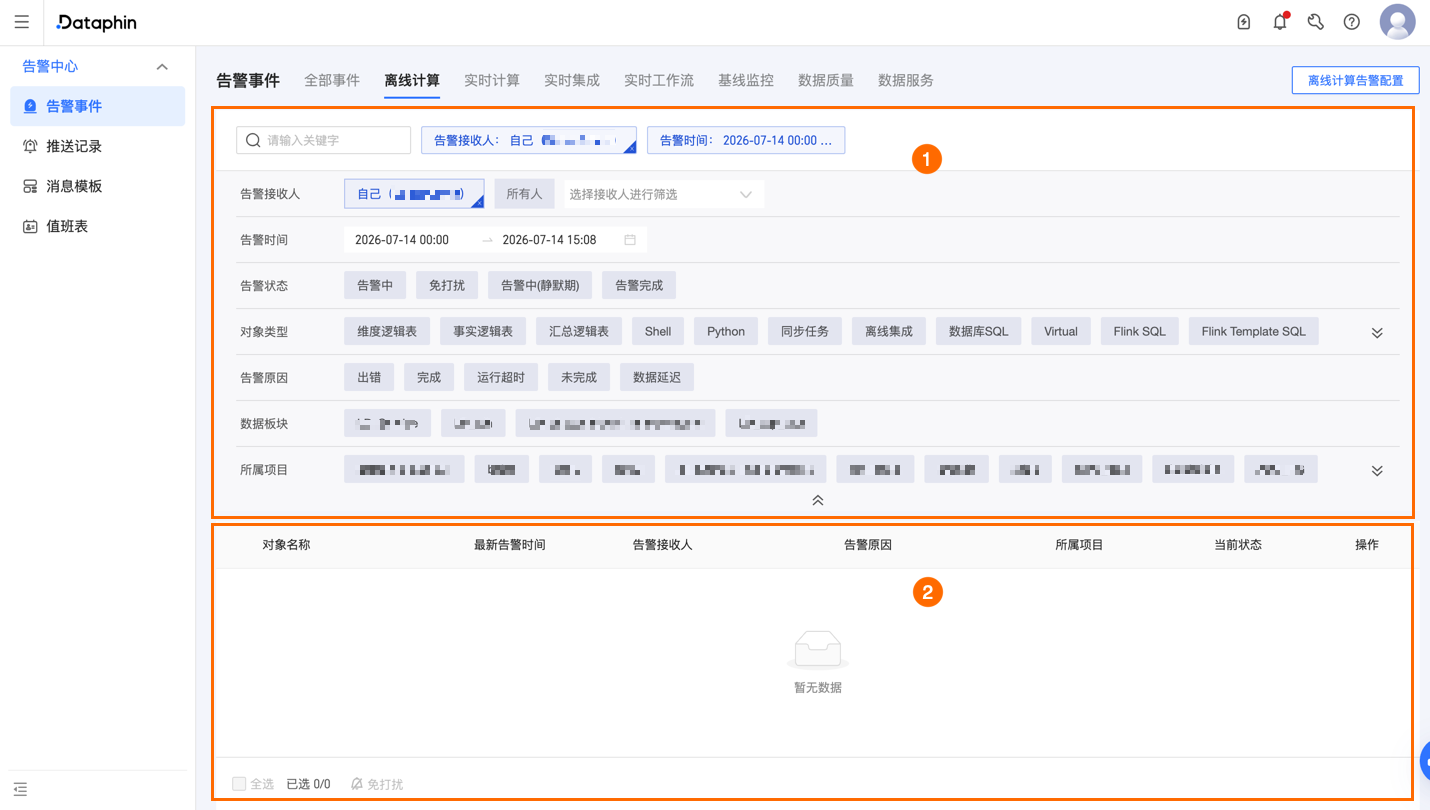The width and height of the screenshot is (1430, 810).
Task: Toggle the 告警中 status filter
Action: (x=375, y=286)
